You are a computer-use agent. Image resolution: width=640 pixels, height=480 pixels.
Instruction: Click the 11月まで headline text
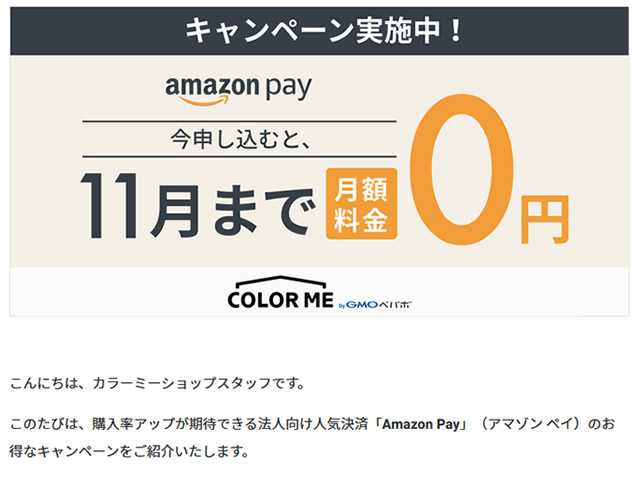pos(198,206)
